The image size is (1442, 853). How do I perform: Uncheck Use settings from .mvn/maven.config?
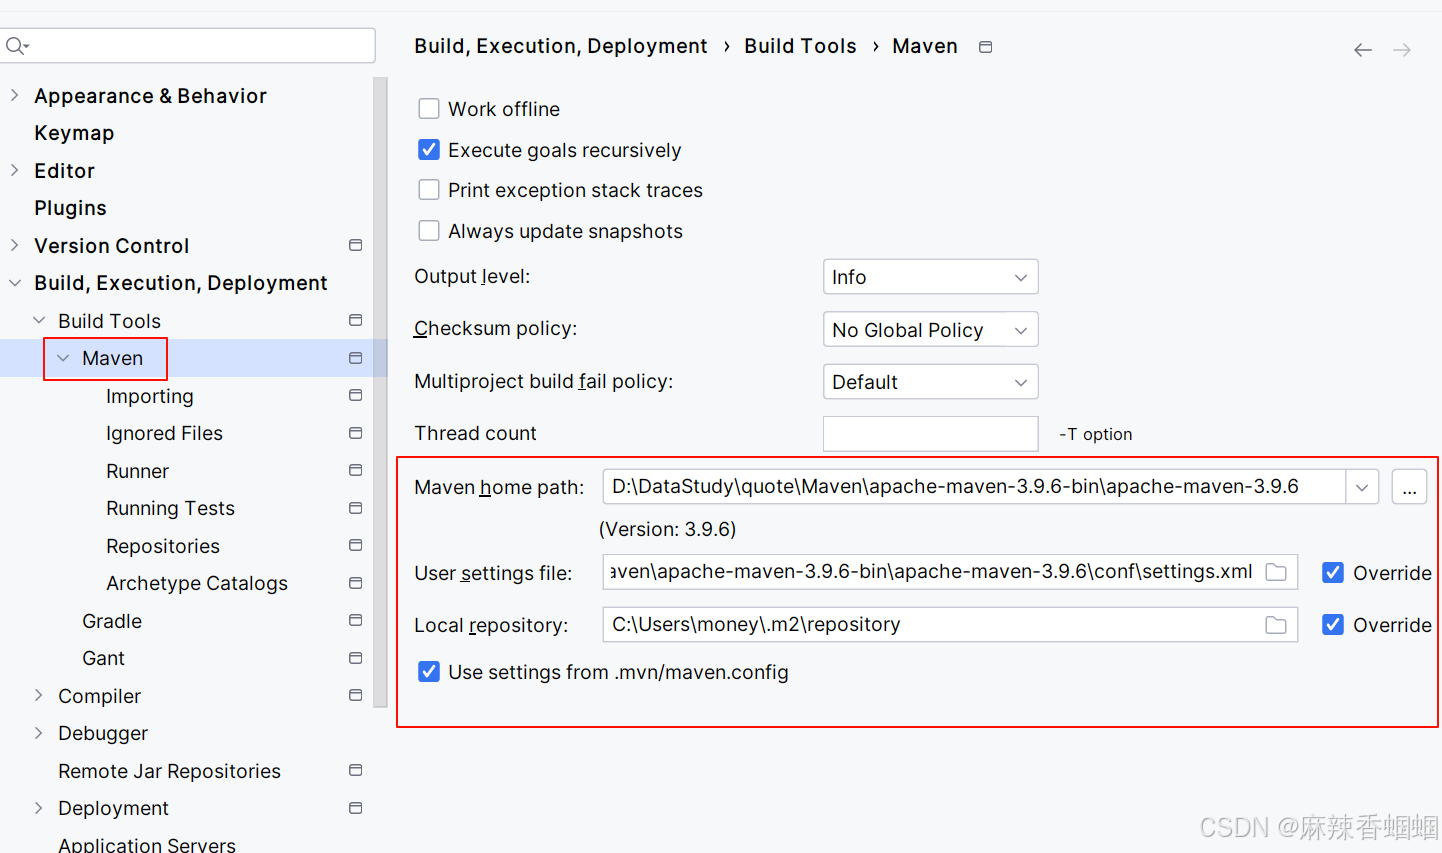429,672
